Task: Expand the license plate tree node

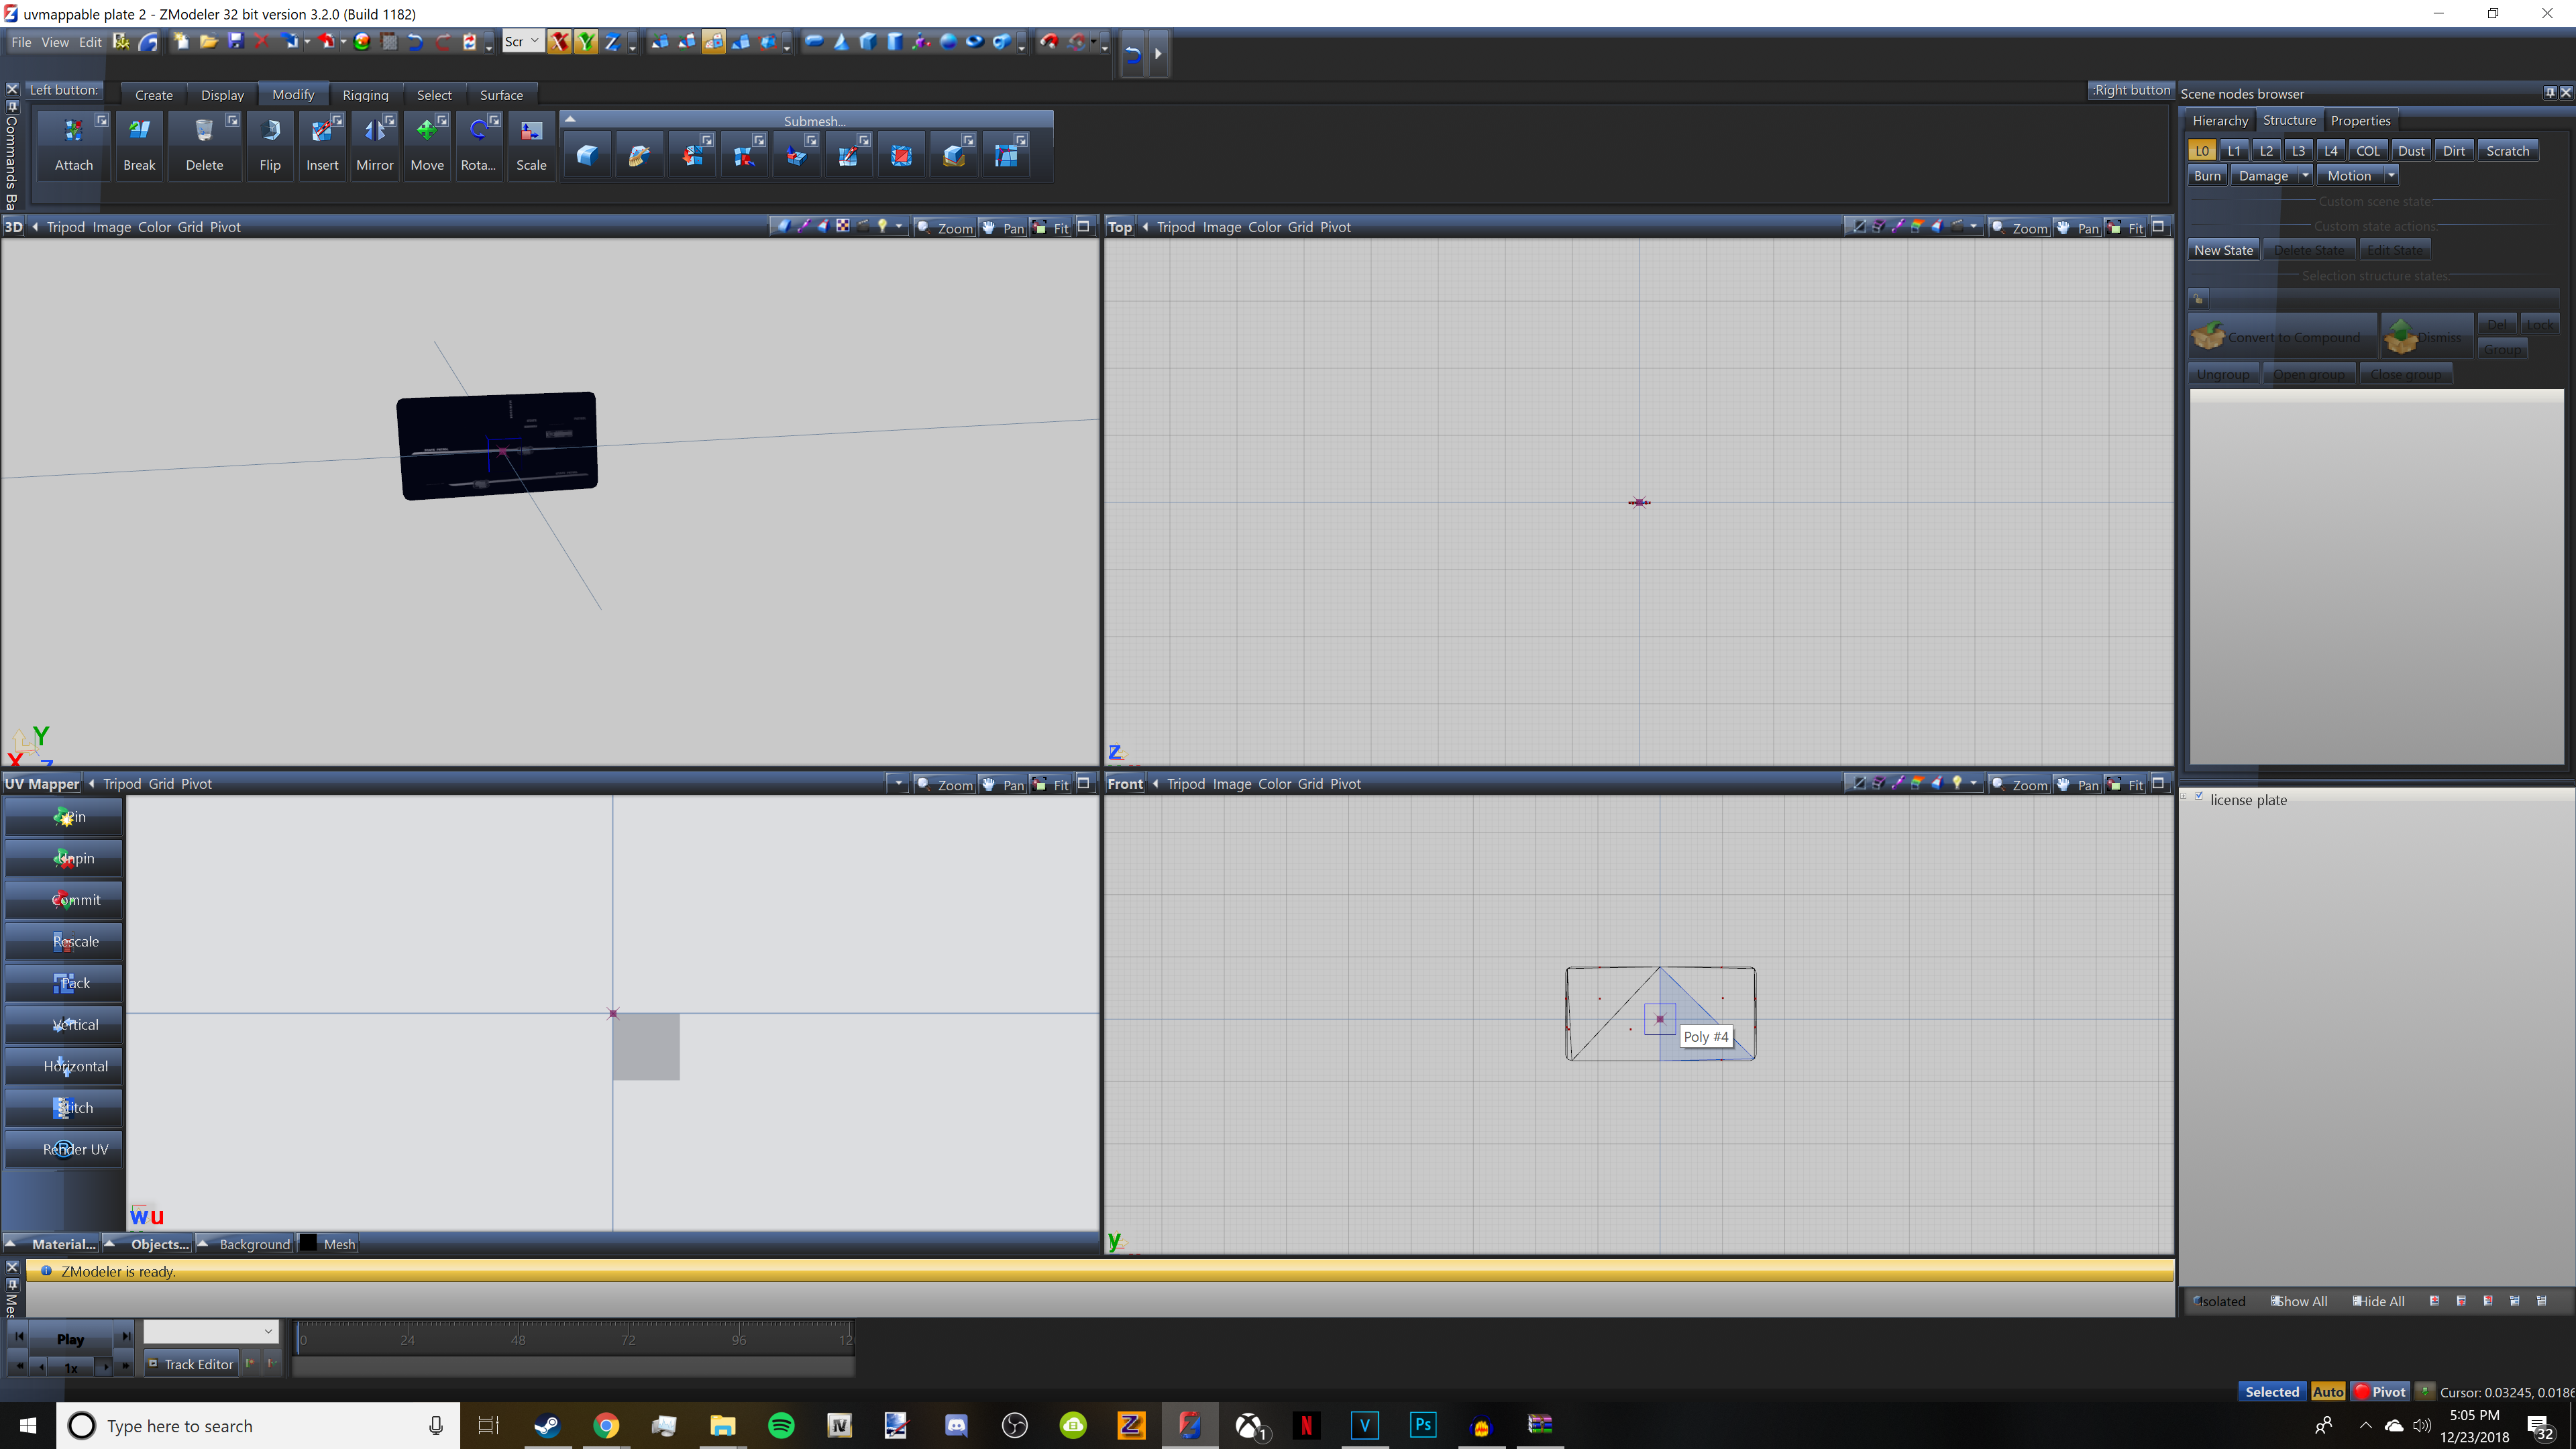Action: tap(2185, 797)
